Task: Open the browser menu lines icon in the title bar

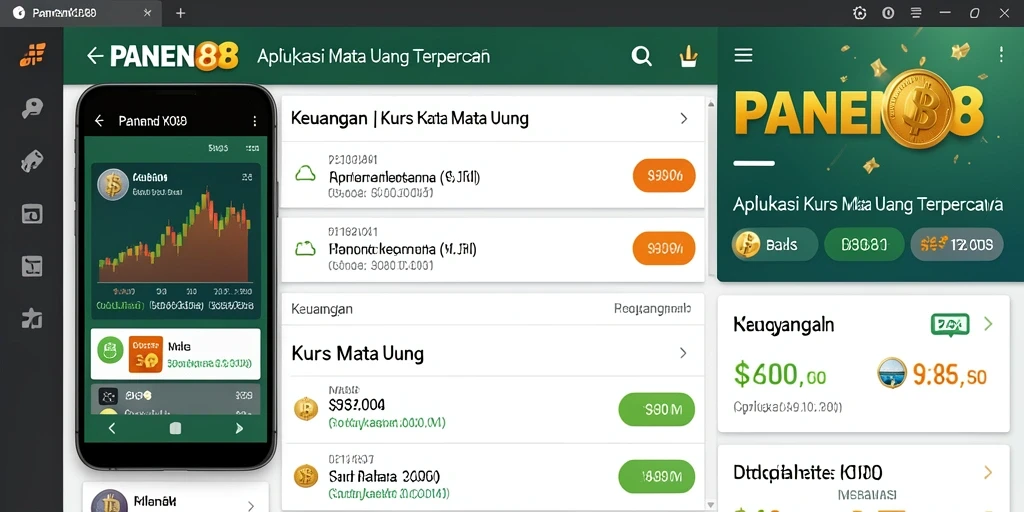Action: tap(916, 13)
